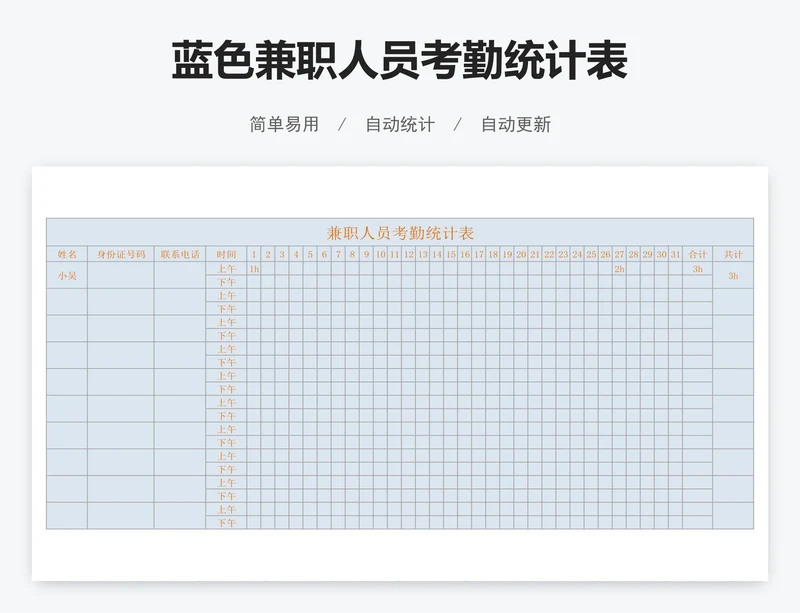Select the 简单易用 tagline text
The image size is (800, 613).
point(284,124)
